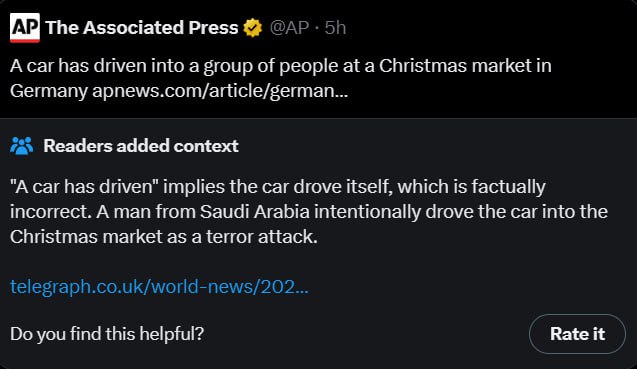The height and width of the screenshot is (369, 637).
Task: Open the telegraph.co.uk source link
Action: click(159, 287)
